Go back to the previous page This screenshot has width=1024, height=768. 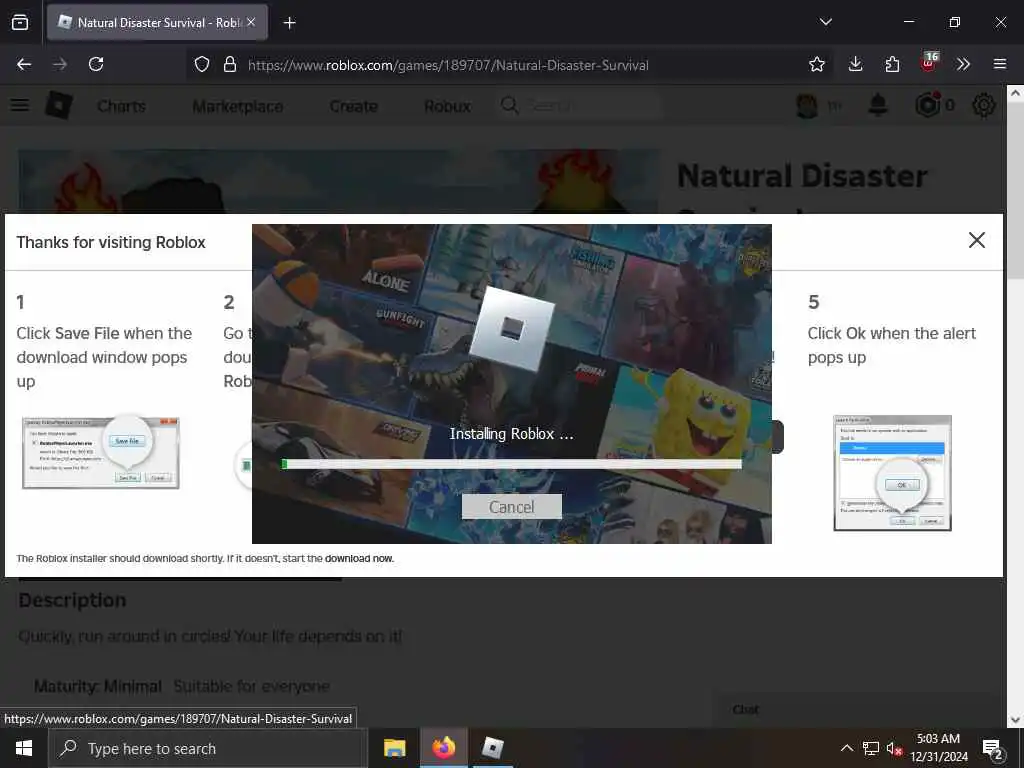tap(24, 64)
